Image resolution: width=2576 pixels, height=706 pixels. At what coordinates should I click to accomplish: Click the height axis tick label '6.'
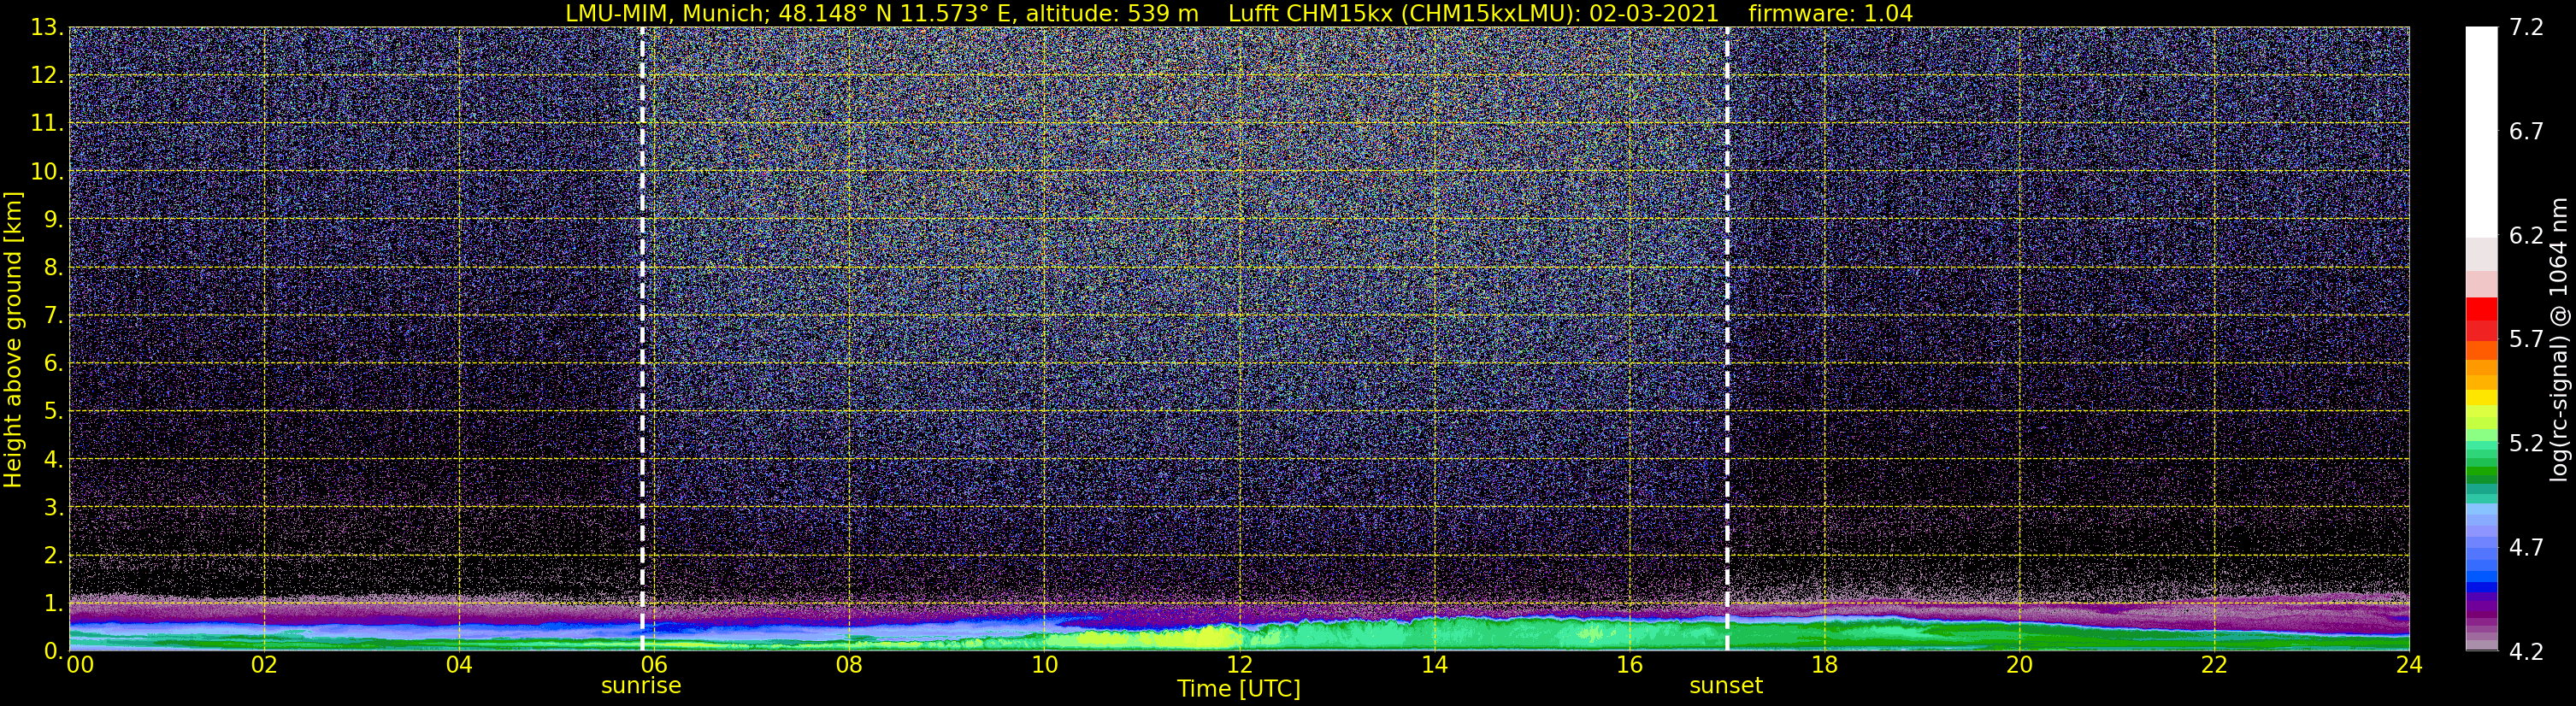tap(54, 363)
